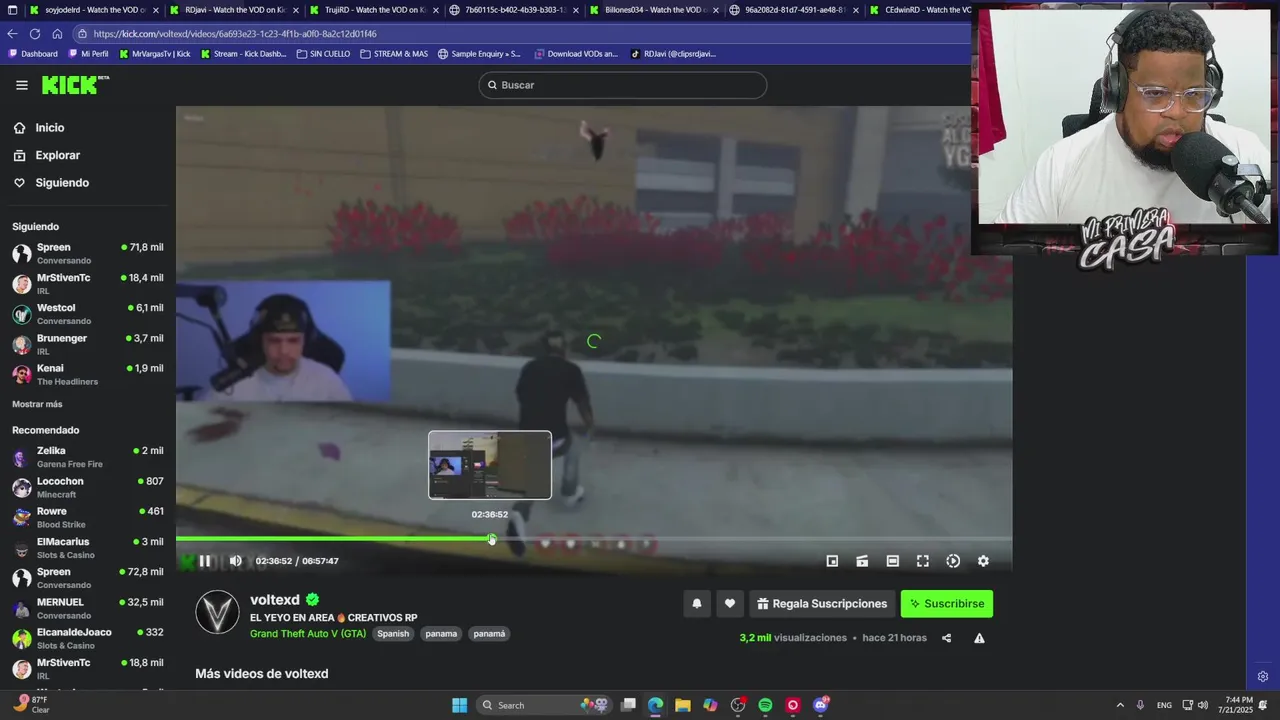Image resolution: width=1280 pixels, height=720 pixels.
Task: Switch to RDjavi browser tab
Action: tap(234, 10)
